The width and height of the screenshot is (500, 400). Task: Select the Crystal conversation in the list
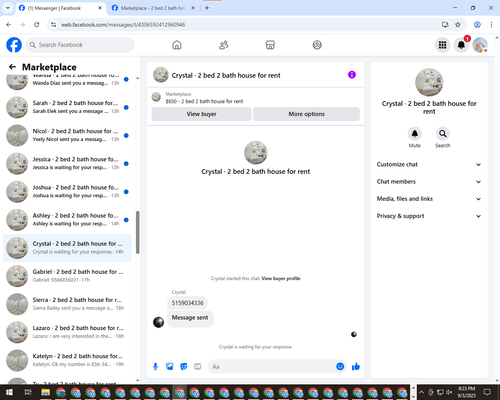pos(68,248)
